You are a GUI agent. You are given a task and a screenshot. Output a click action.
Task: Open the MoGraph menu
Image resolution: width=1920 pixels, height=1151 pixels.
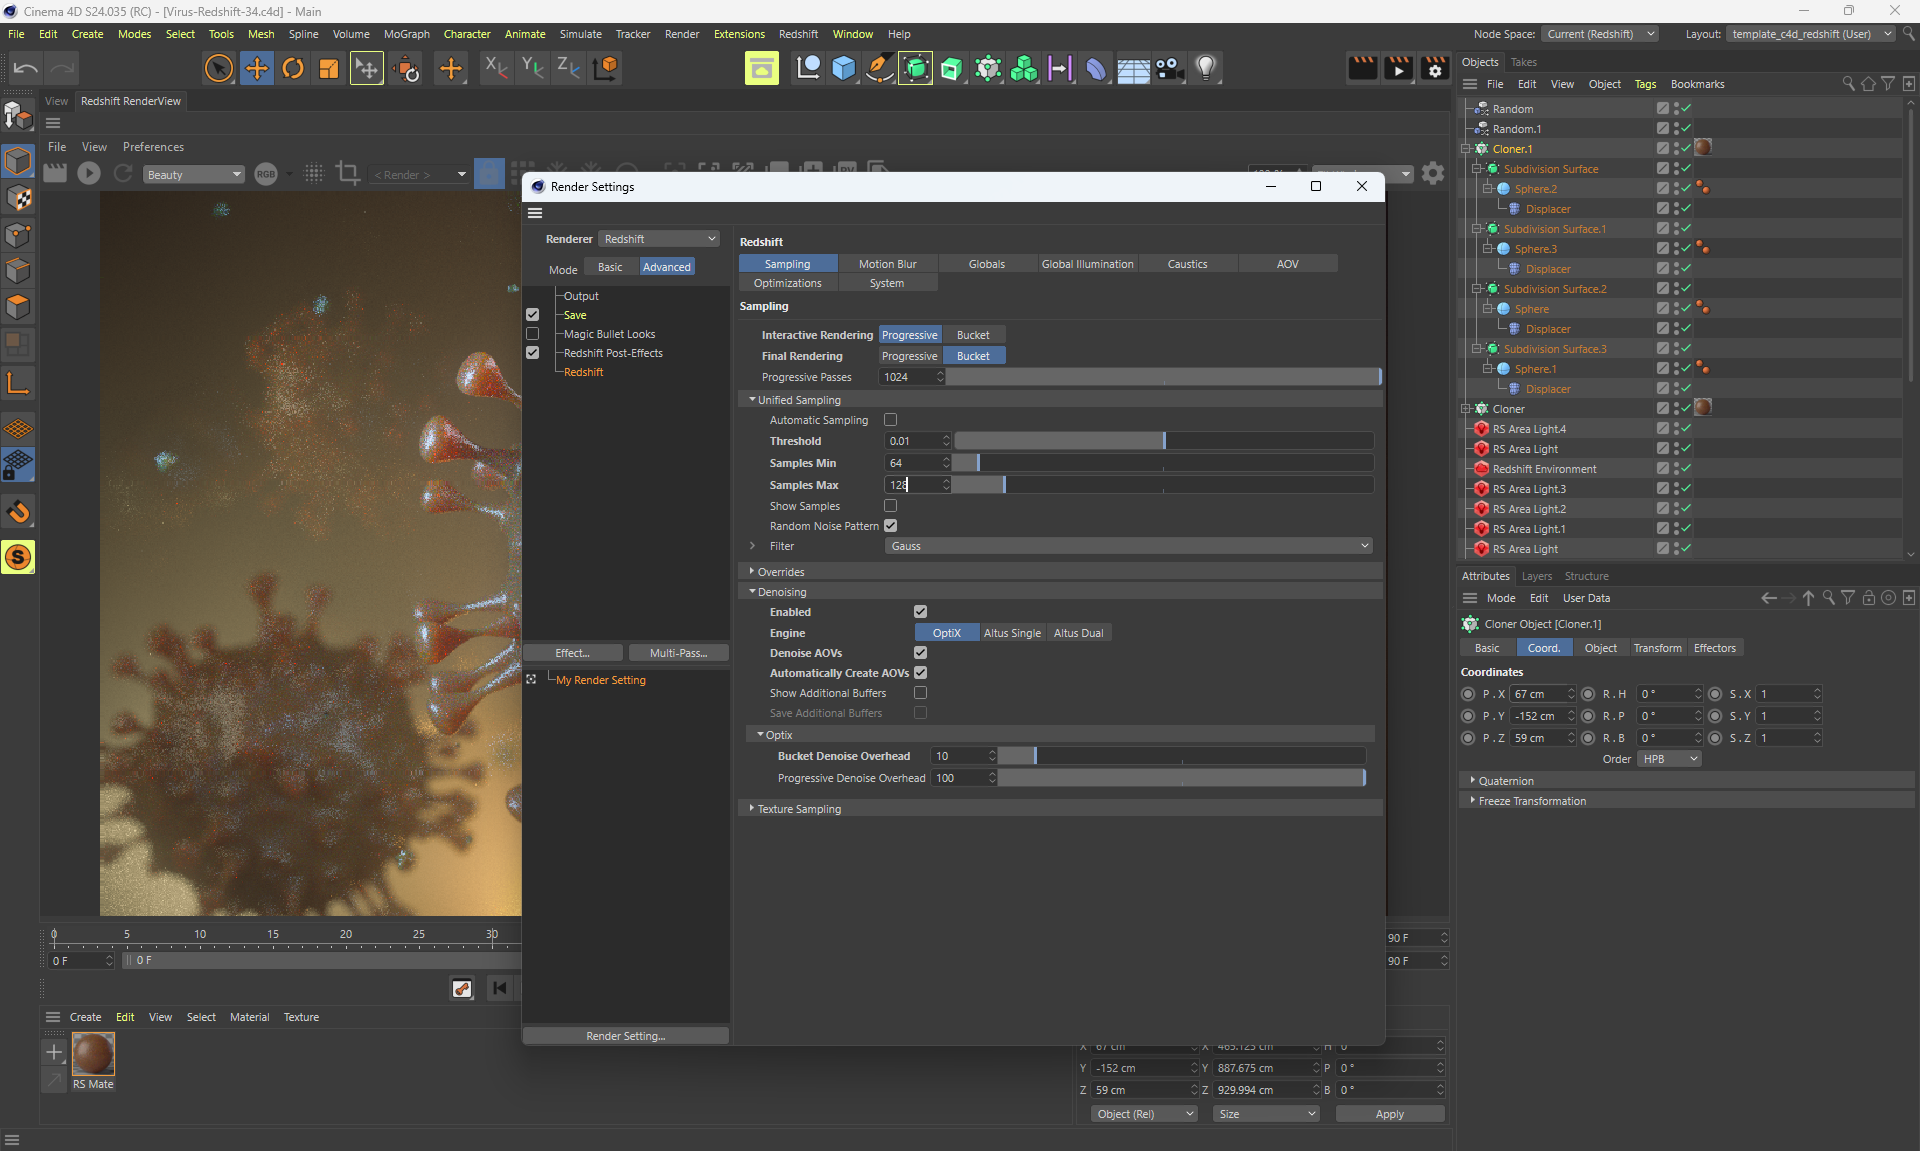[x=406, y=34]
